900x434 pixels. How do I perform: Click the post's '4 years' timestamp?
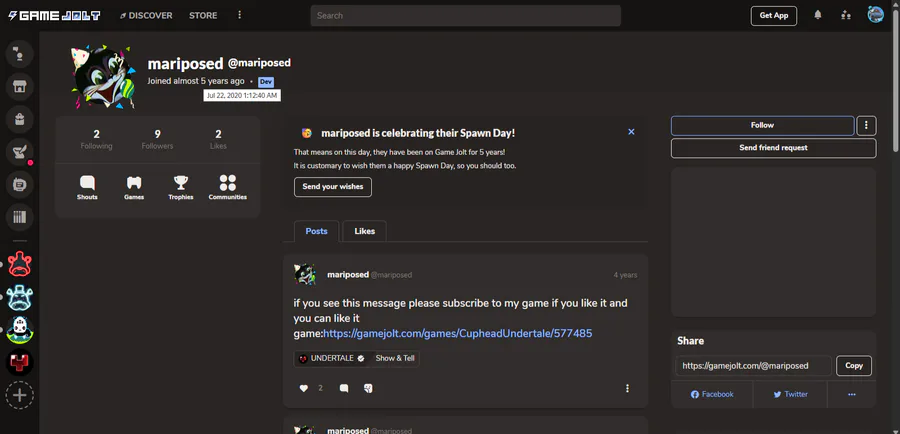click(x=625, y=275)
